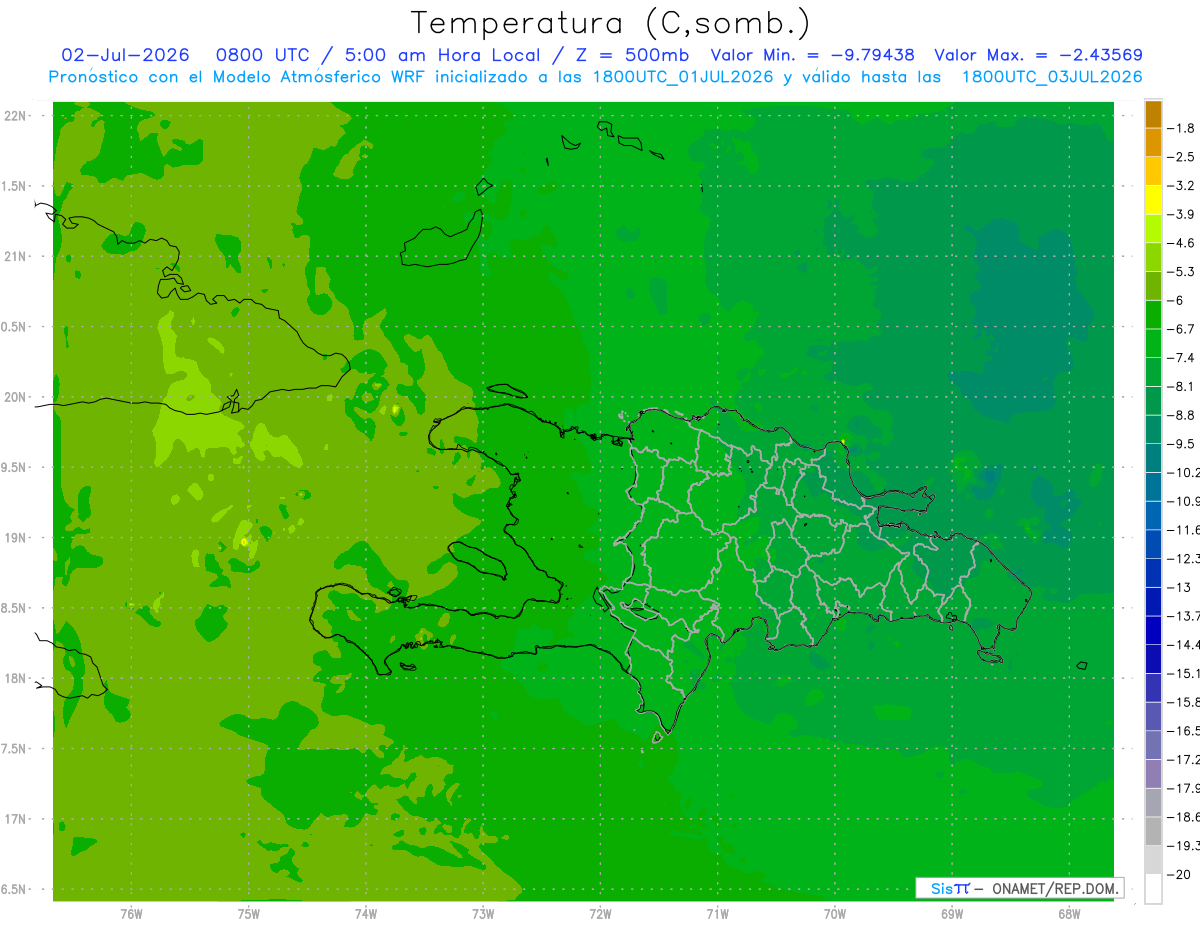Viewport: 1200px width, 927px height.
Task: Click the '-13' legend value
Action: [1178, 587]
